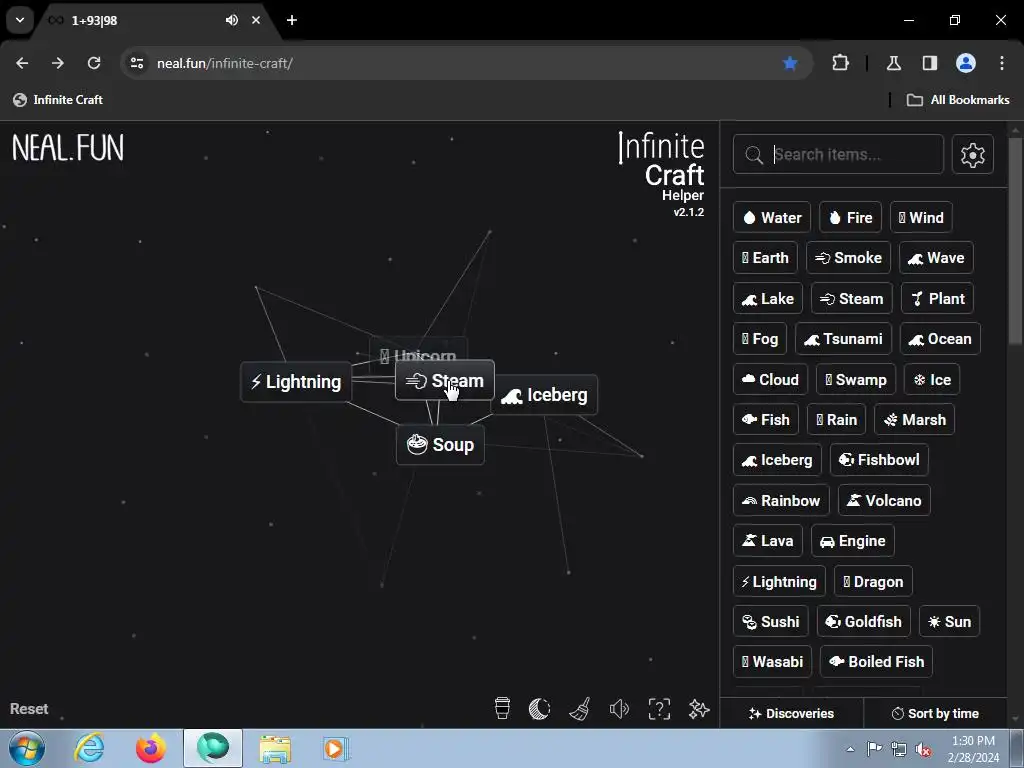
Task: Click the Soup tile on the canvas
Action: [x=440, y=445]
